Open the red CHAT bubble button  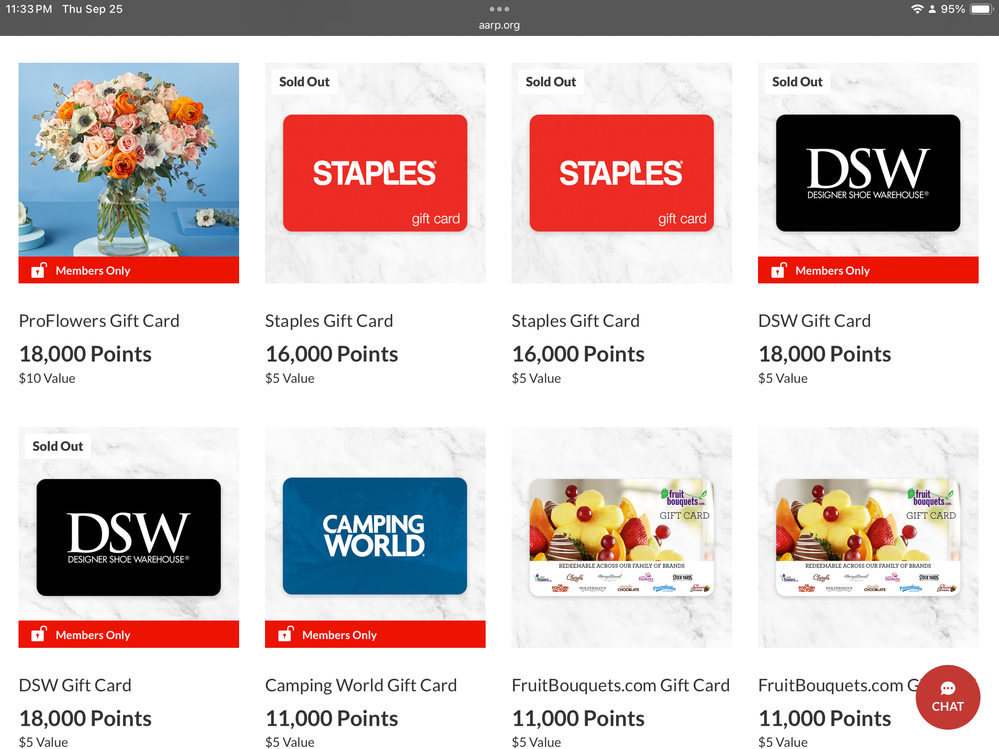point(947,697)
